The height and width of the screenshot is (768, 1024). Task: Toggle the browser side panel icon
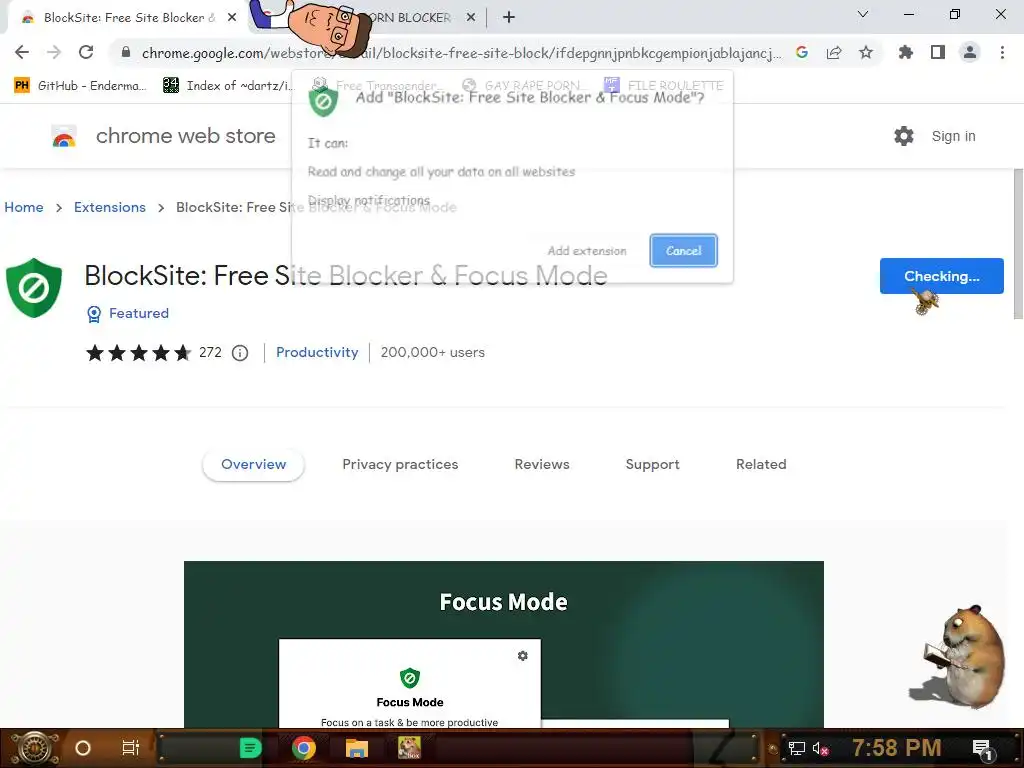tap(938, 52)
